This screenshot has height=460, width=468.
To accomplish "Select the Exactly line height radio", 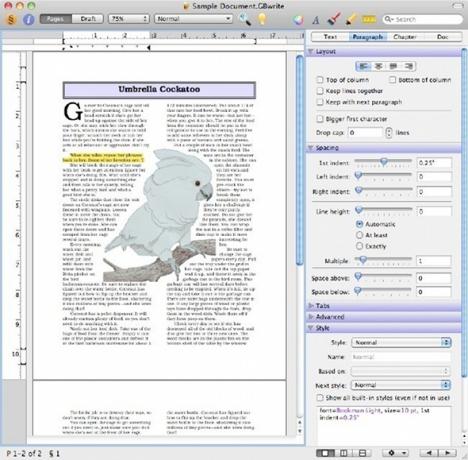I will point(359,246).
